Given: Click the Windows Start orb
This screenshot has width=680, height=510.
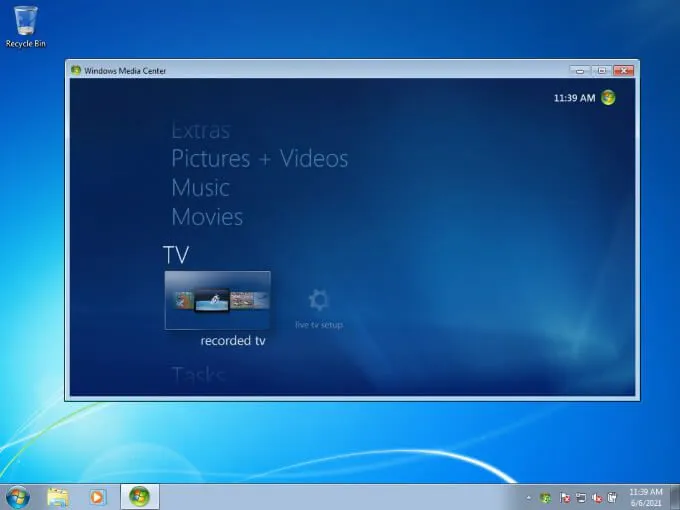Looking at the screenshot, I should 18,497.
